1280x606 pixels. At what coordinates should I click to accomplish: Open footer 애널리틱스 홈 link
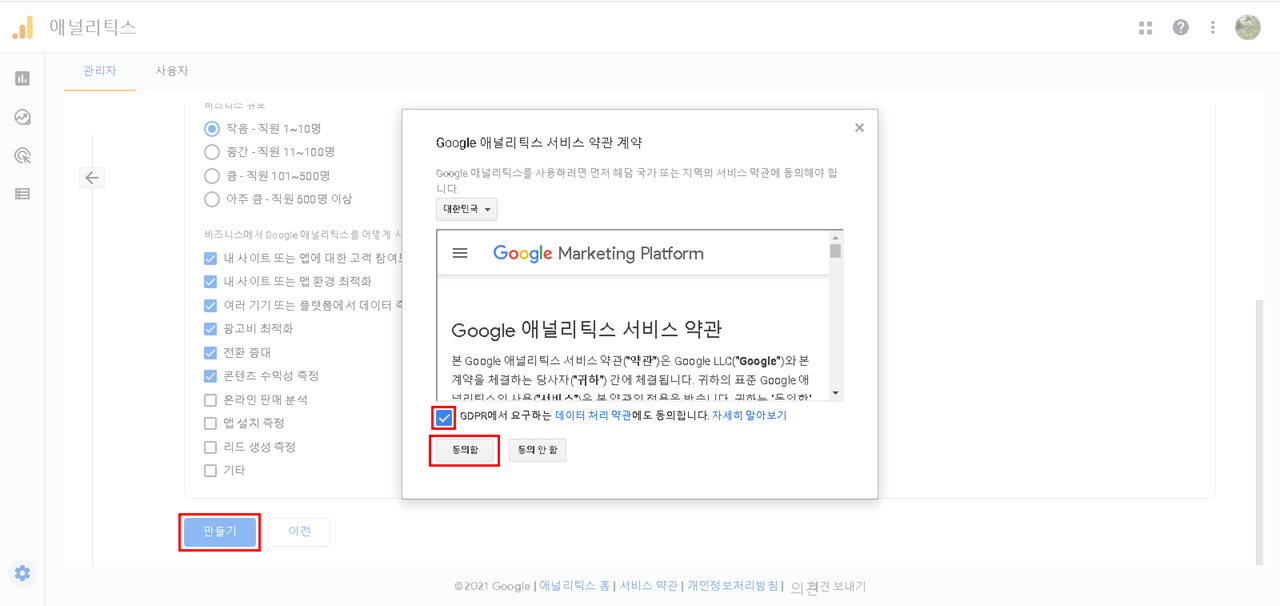[x=575, y=586]
